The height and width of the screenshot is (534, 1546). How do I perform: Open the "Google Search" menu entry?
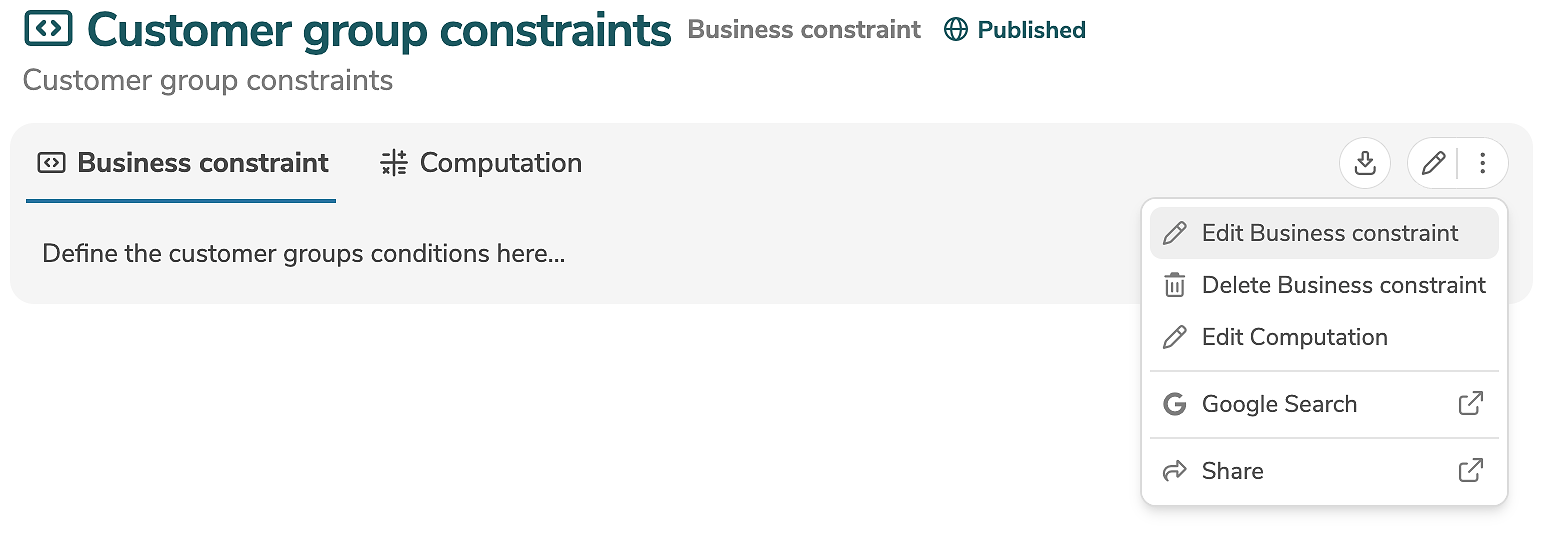(1279, 404)
